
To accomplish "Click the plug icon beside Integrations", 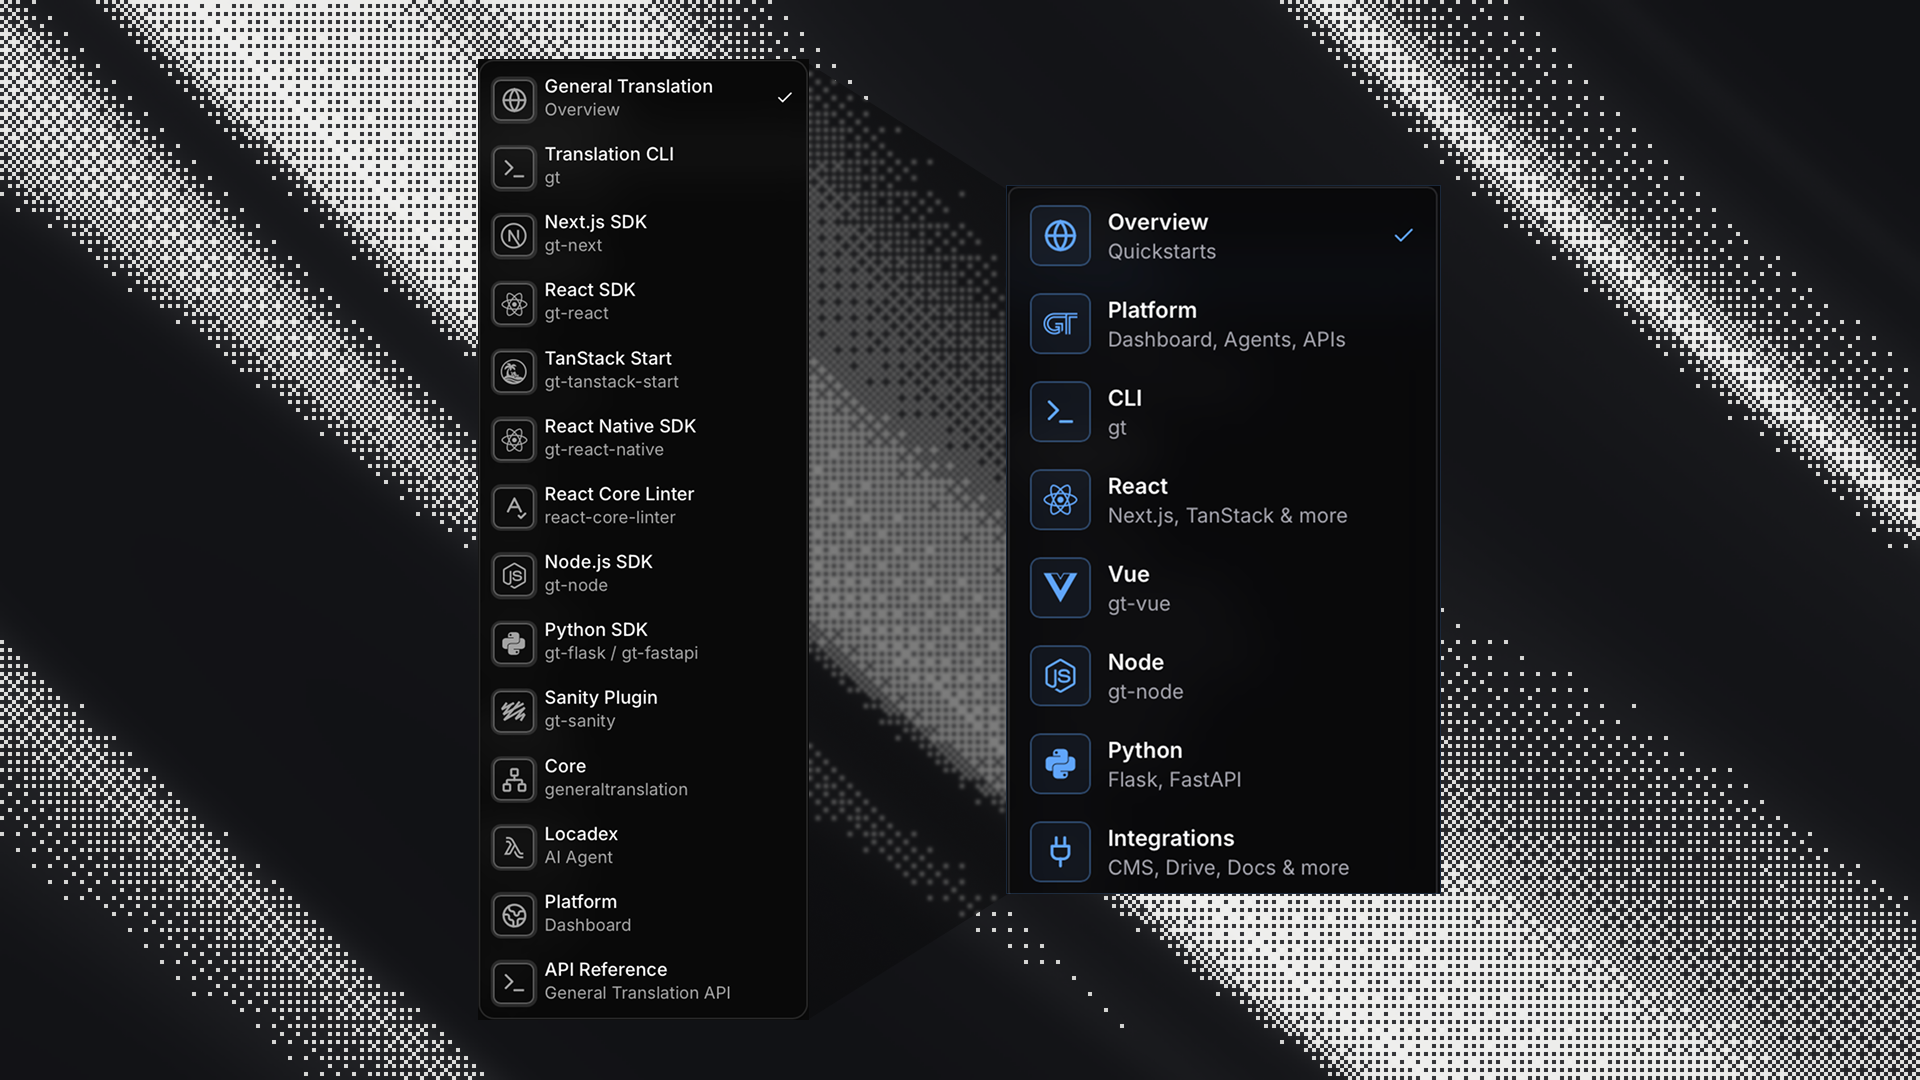I will (1060, 852).
